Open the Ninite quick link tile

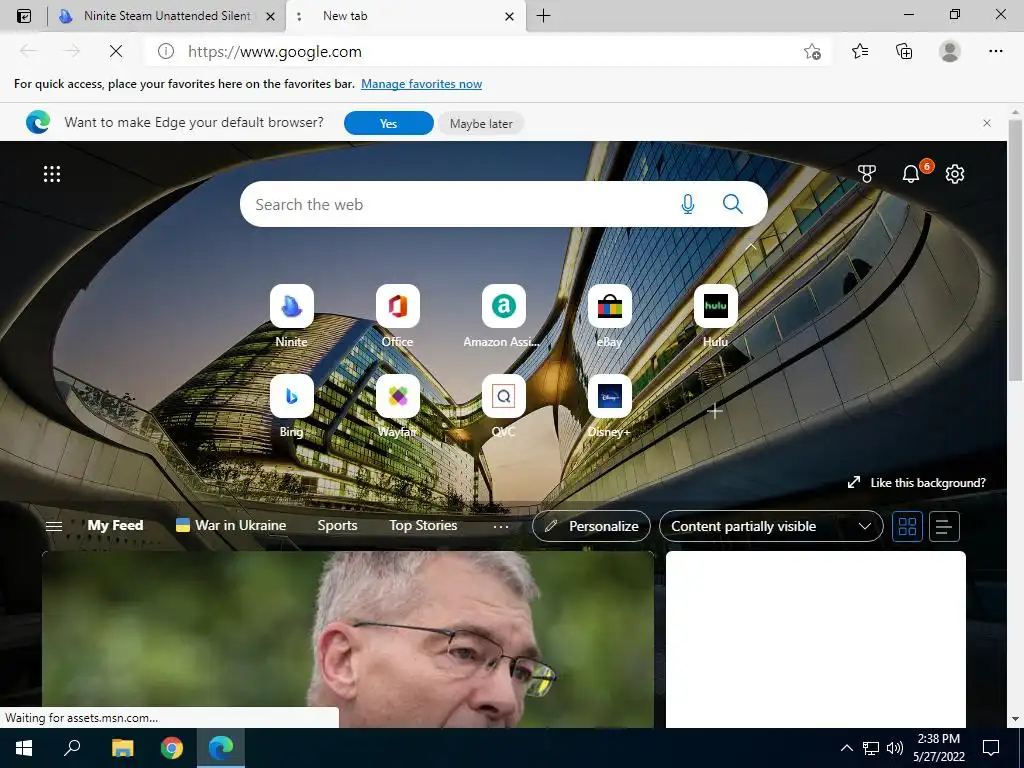click(291, 306)
